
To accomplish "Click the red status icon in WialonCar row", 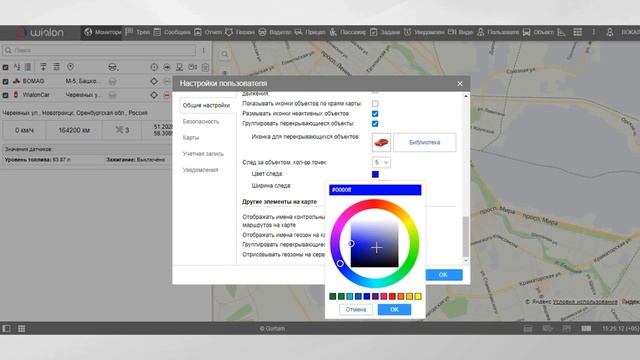I will click(167, 95).
